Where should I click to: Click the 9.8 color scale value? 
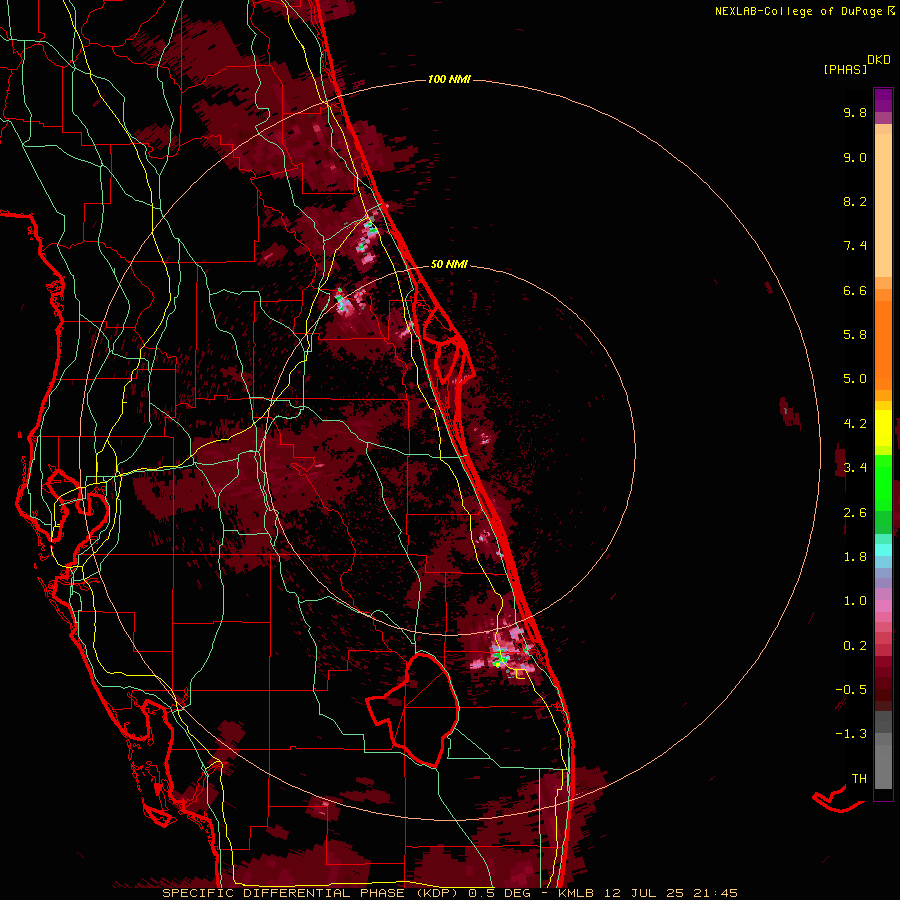[855, 112]
